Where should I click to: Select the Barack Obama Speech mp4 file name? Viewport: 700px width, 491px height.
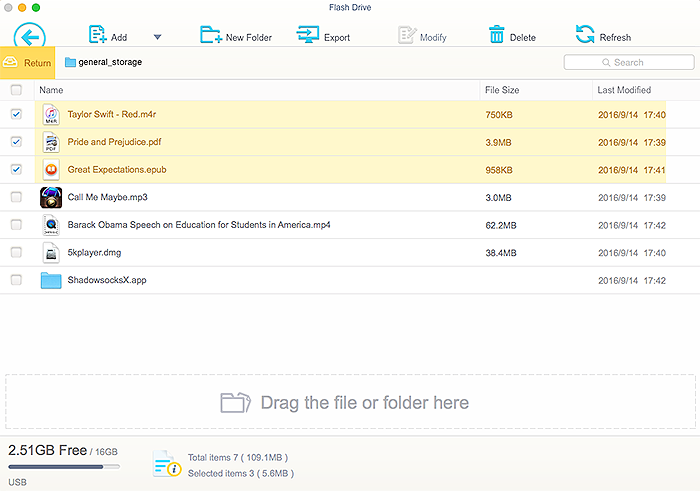(199, 225)
